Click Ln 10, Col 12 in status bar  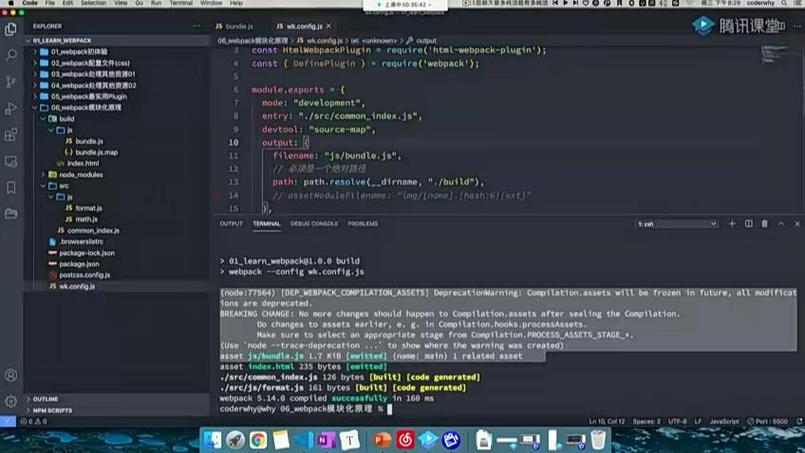607,422
